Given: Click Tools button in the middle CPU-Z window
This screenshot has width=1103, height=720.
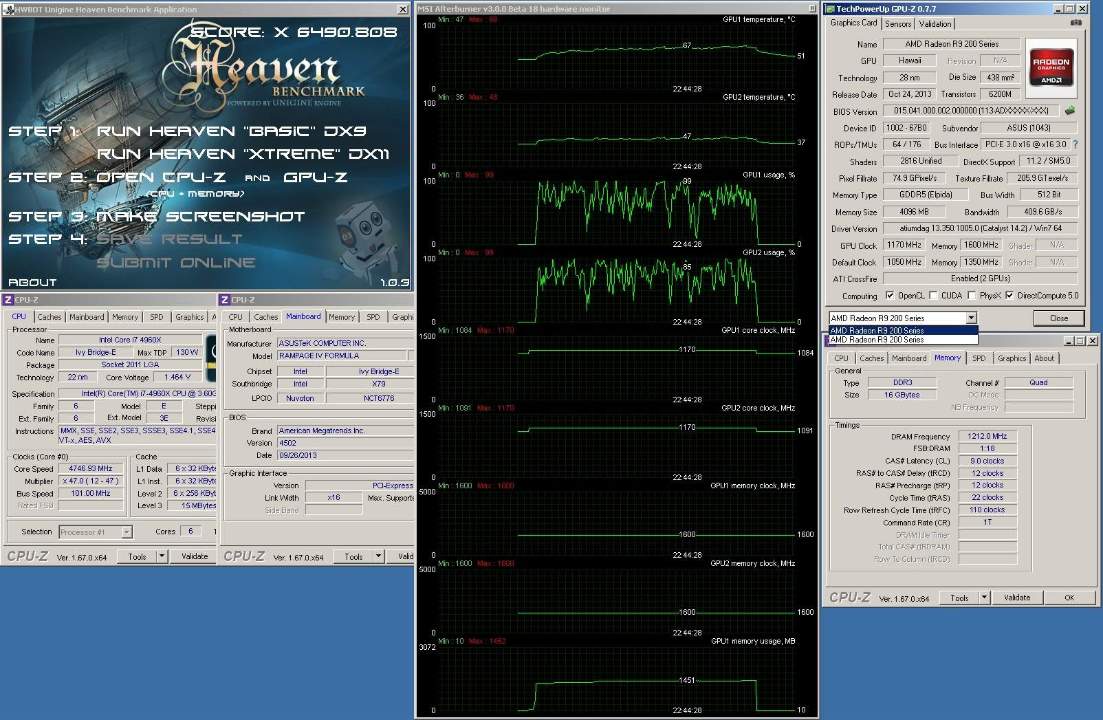Looking at the screenshot, I should point(353,556).
